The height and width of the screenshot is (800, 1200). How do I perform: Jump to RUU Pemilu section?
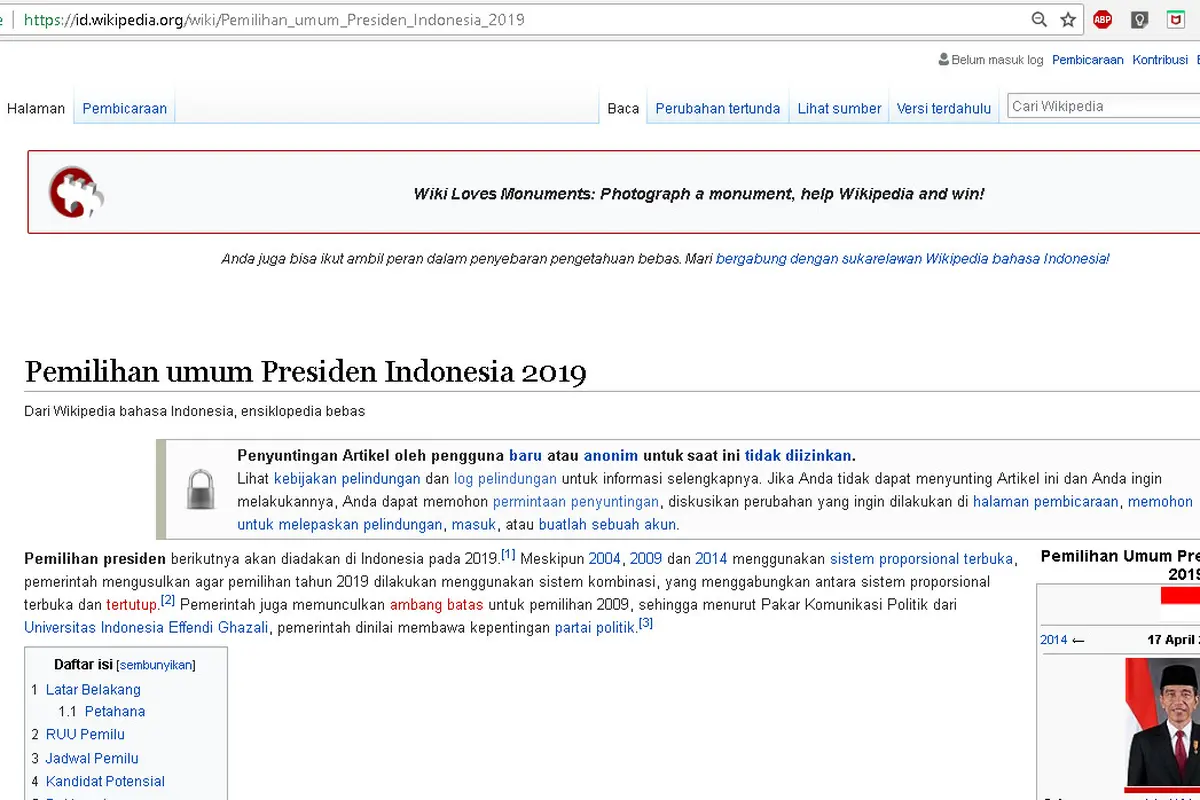coord(85,735)
